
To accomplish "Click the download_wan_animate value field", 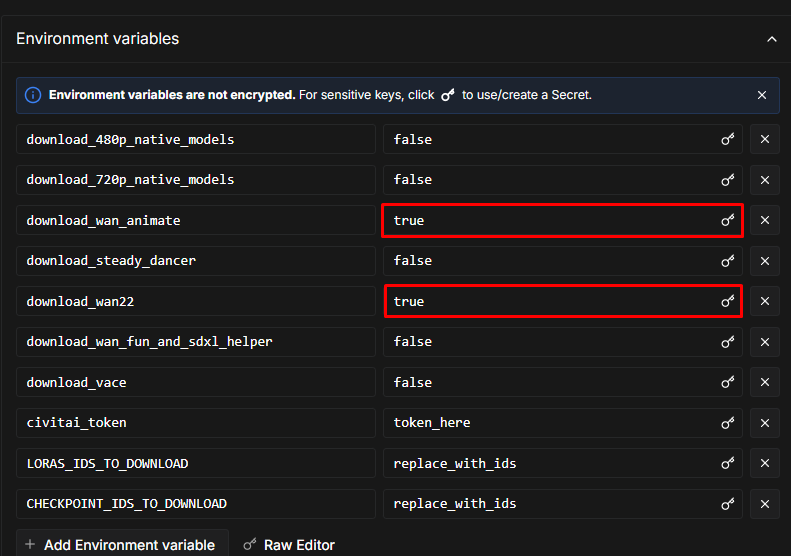I will (x=550, y=220).
